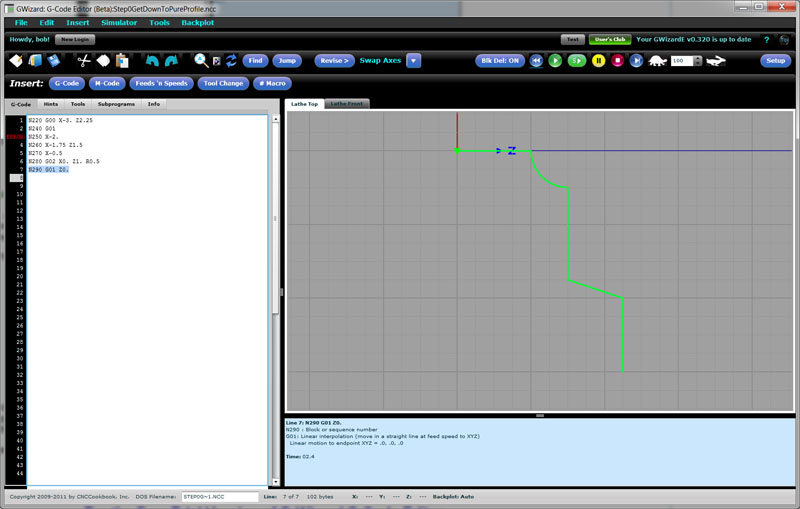Pause the simulation with the yellow button
Screen dimensions: 800x509
click(x=598, y=61)
